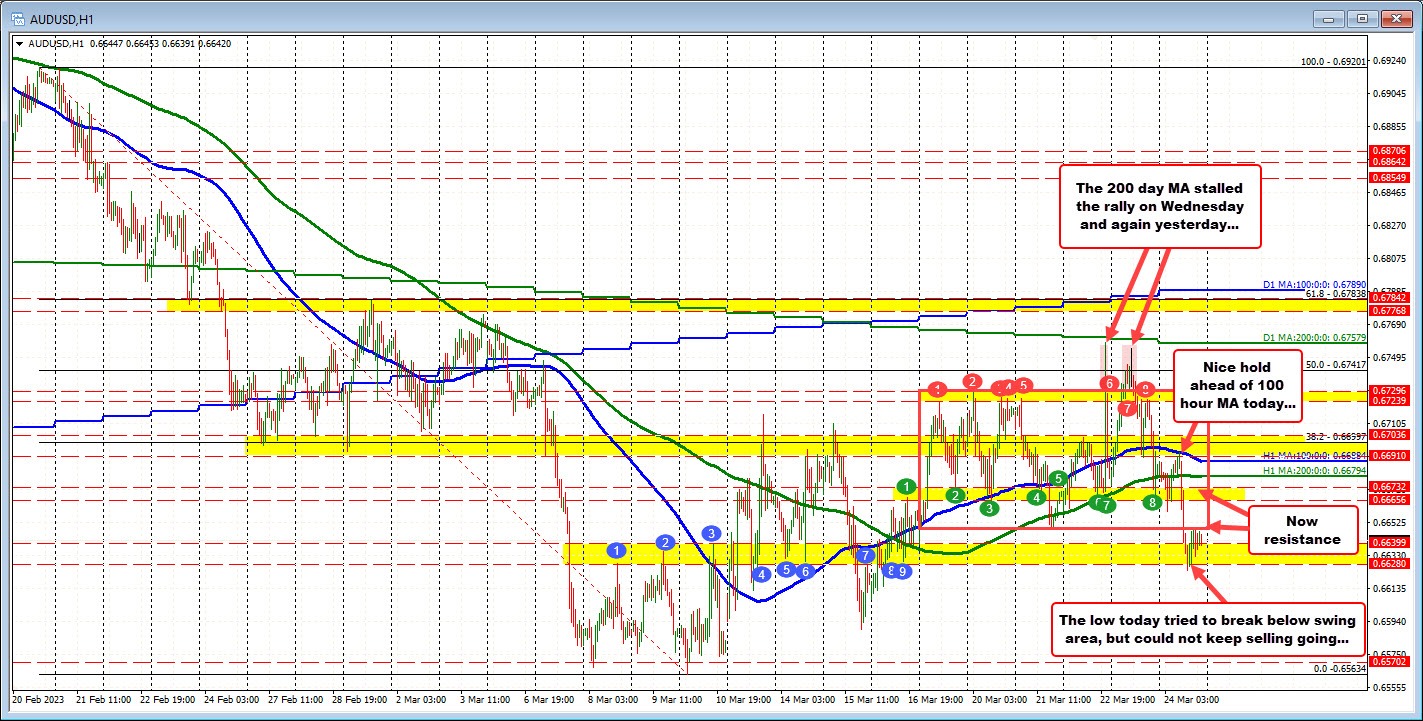Click the green circle marker 1 above the yellow zone

[906, 486]
